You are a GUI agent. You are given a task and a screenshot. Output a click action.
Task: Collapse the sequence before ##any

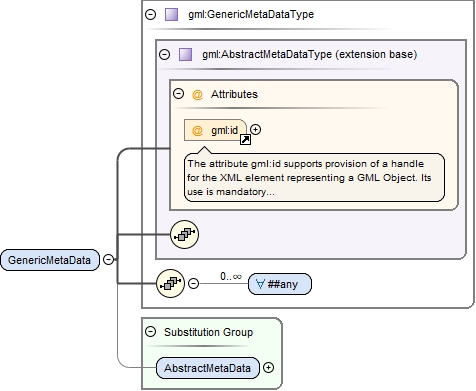[193, 283]
